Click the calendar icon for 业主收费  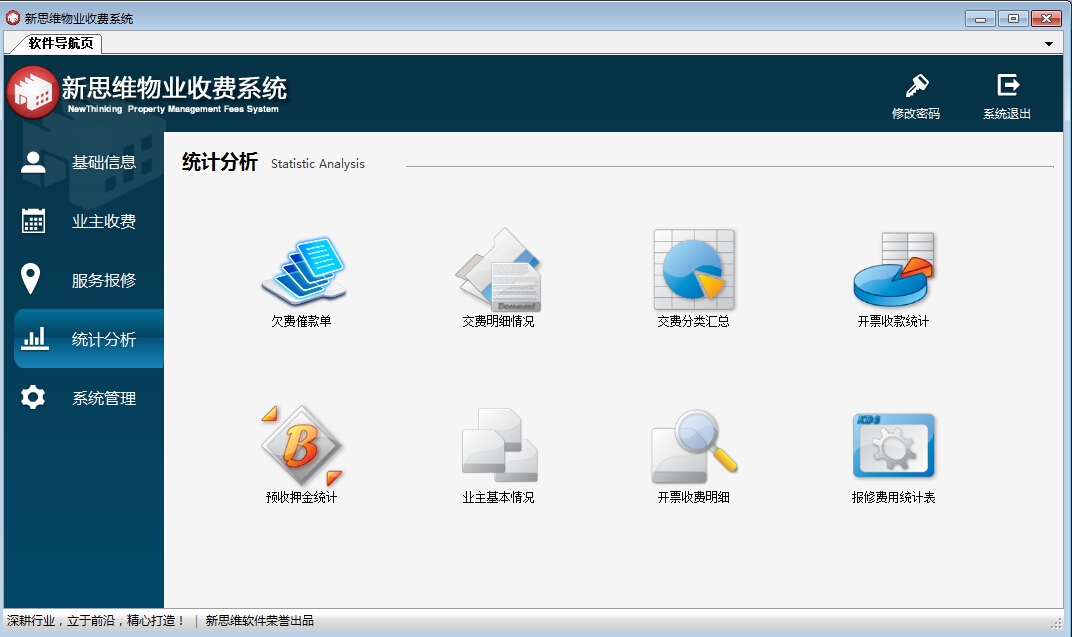[x=33, y=221]
